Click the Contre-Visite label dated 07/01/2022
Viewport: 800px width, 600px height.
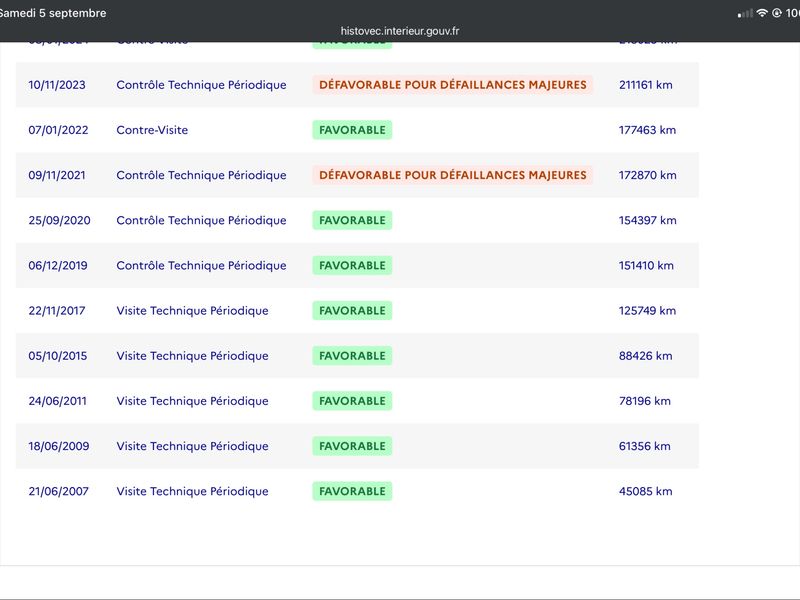pyautogui.click(x=152, y=130)
